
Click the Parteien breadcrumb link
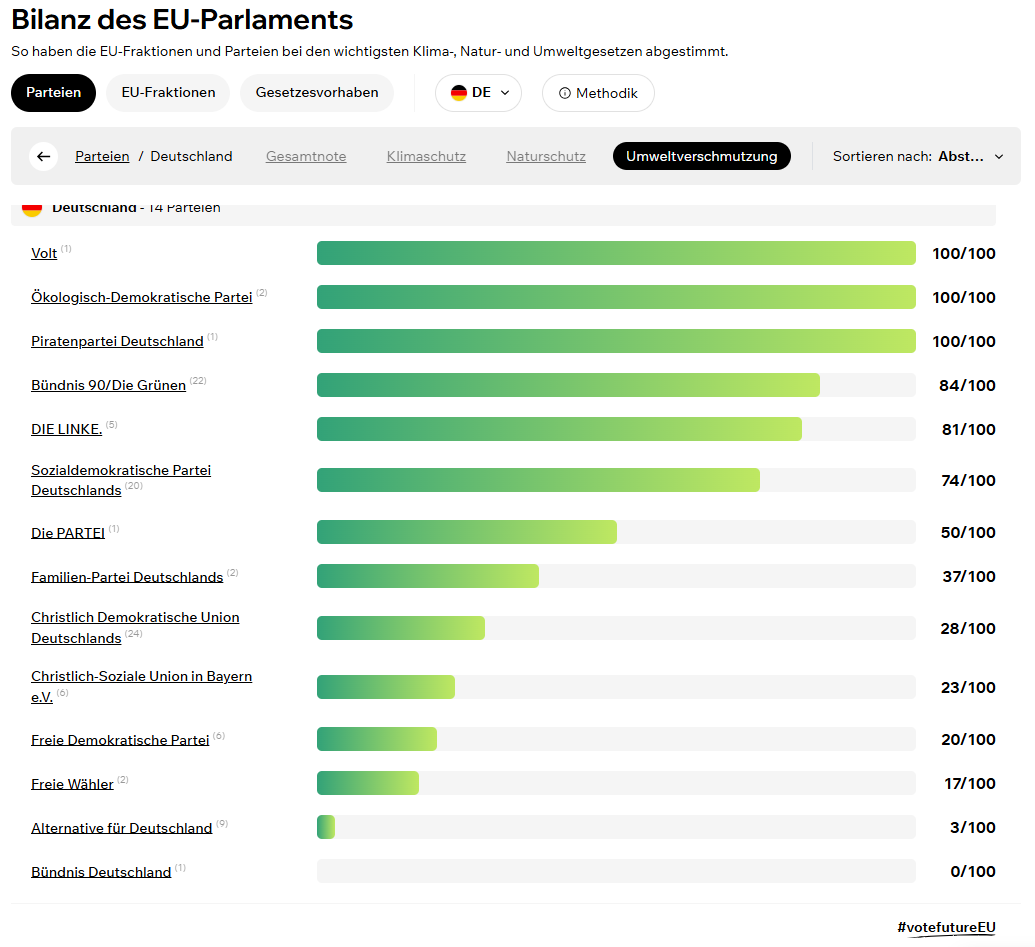coord(102,156)
